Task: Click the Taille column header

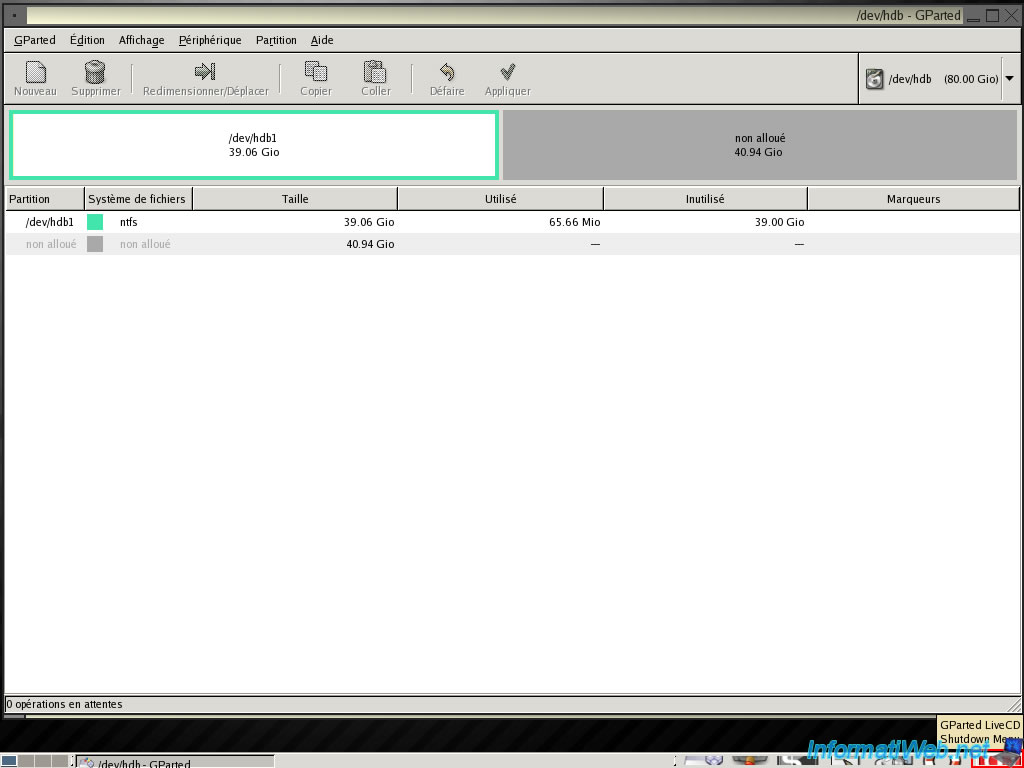Action: click(295, 199)
